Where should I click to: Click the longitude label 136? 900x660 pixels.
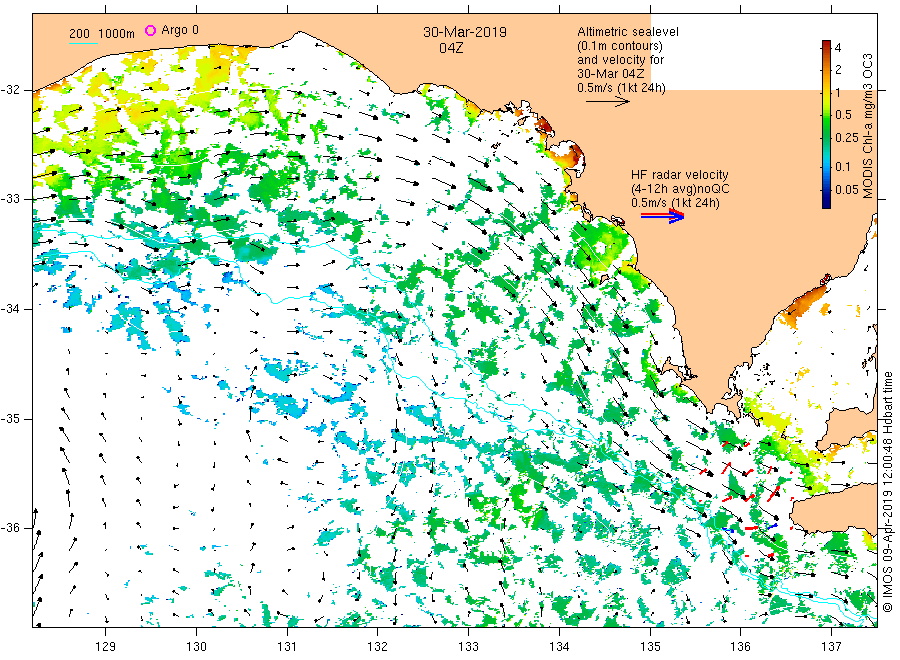click(x=740, y=647)
